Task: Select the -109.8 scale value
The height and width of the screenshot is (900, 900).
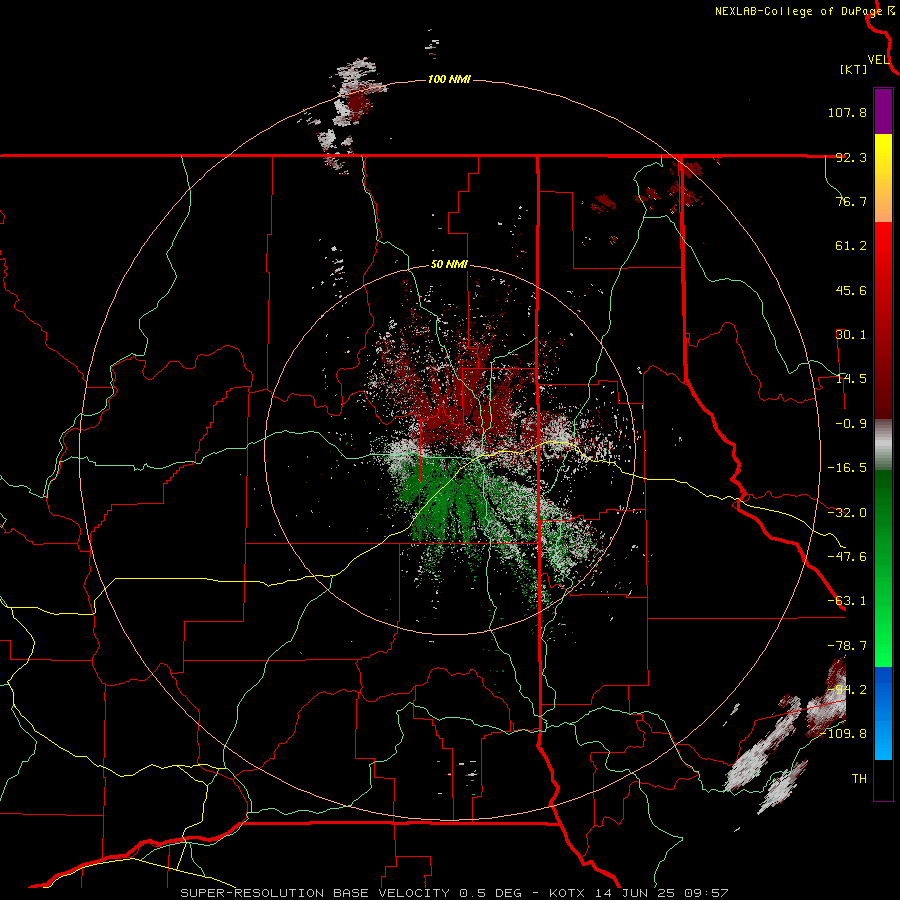Action: [x=843, y=734]
